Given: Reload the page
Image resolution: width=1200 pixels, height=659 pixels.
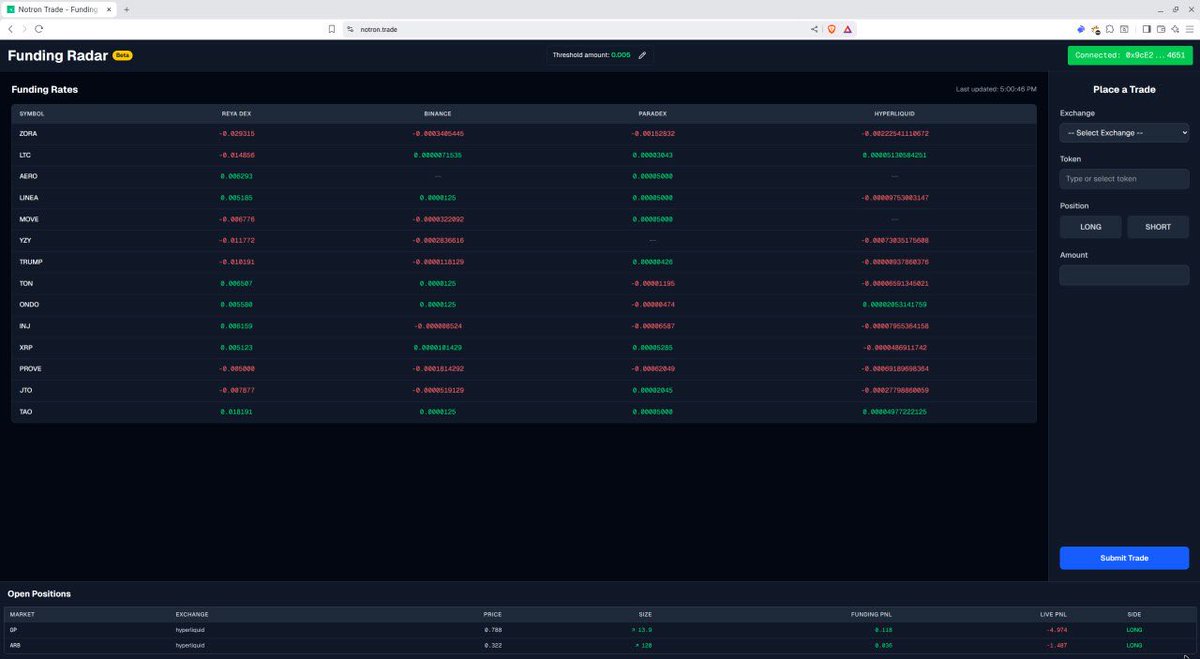Looking at the screenshot, I should 39,29.
